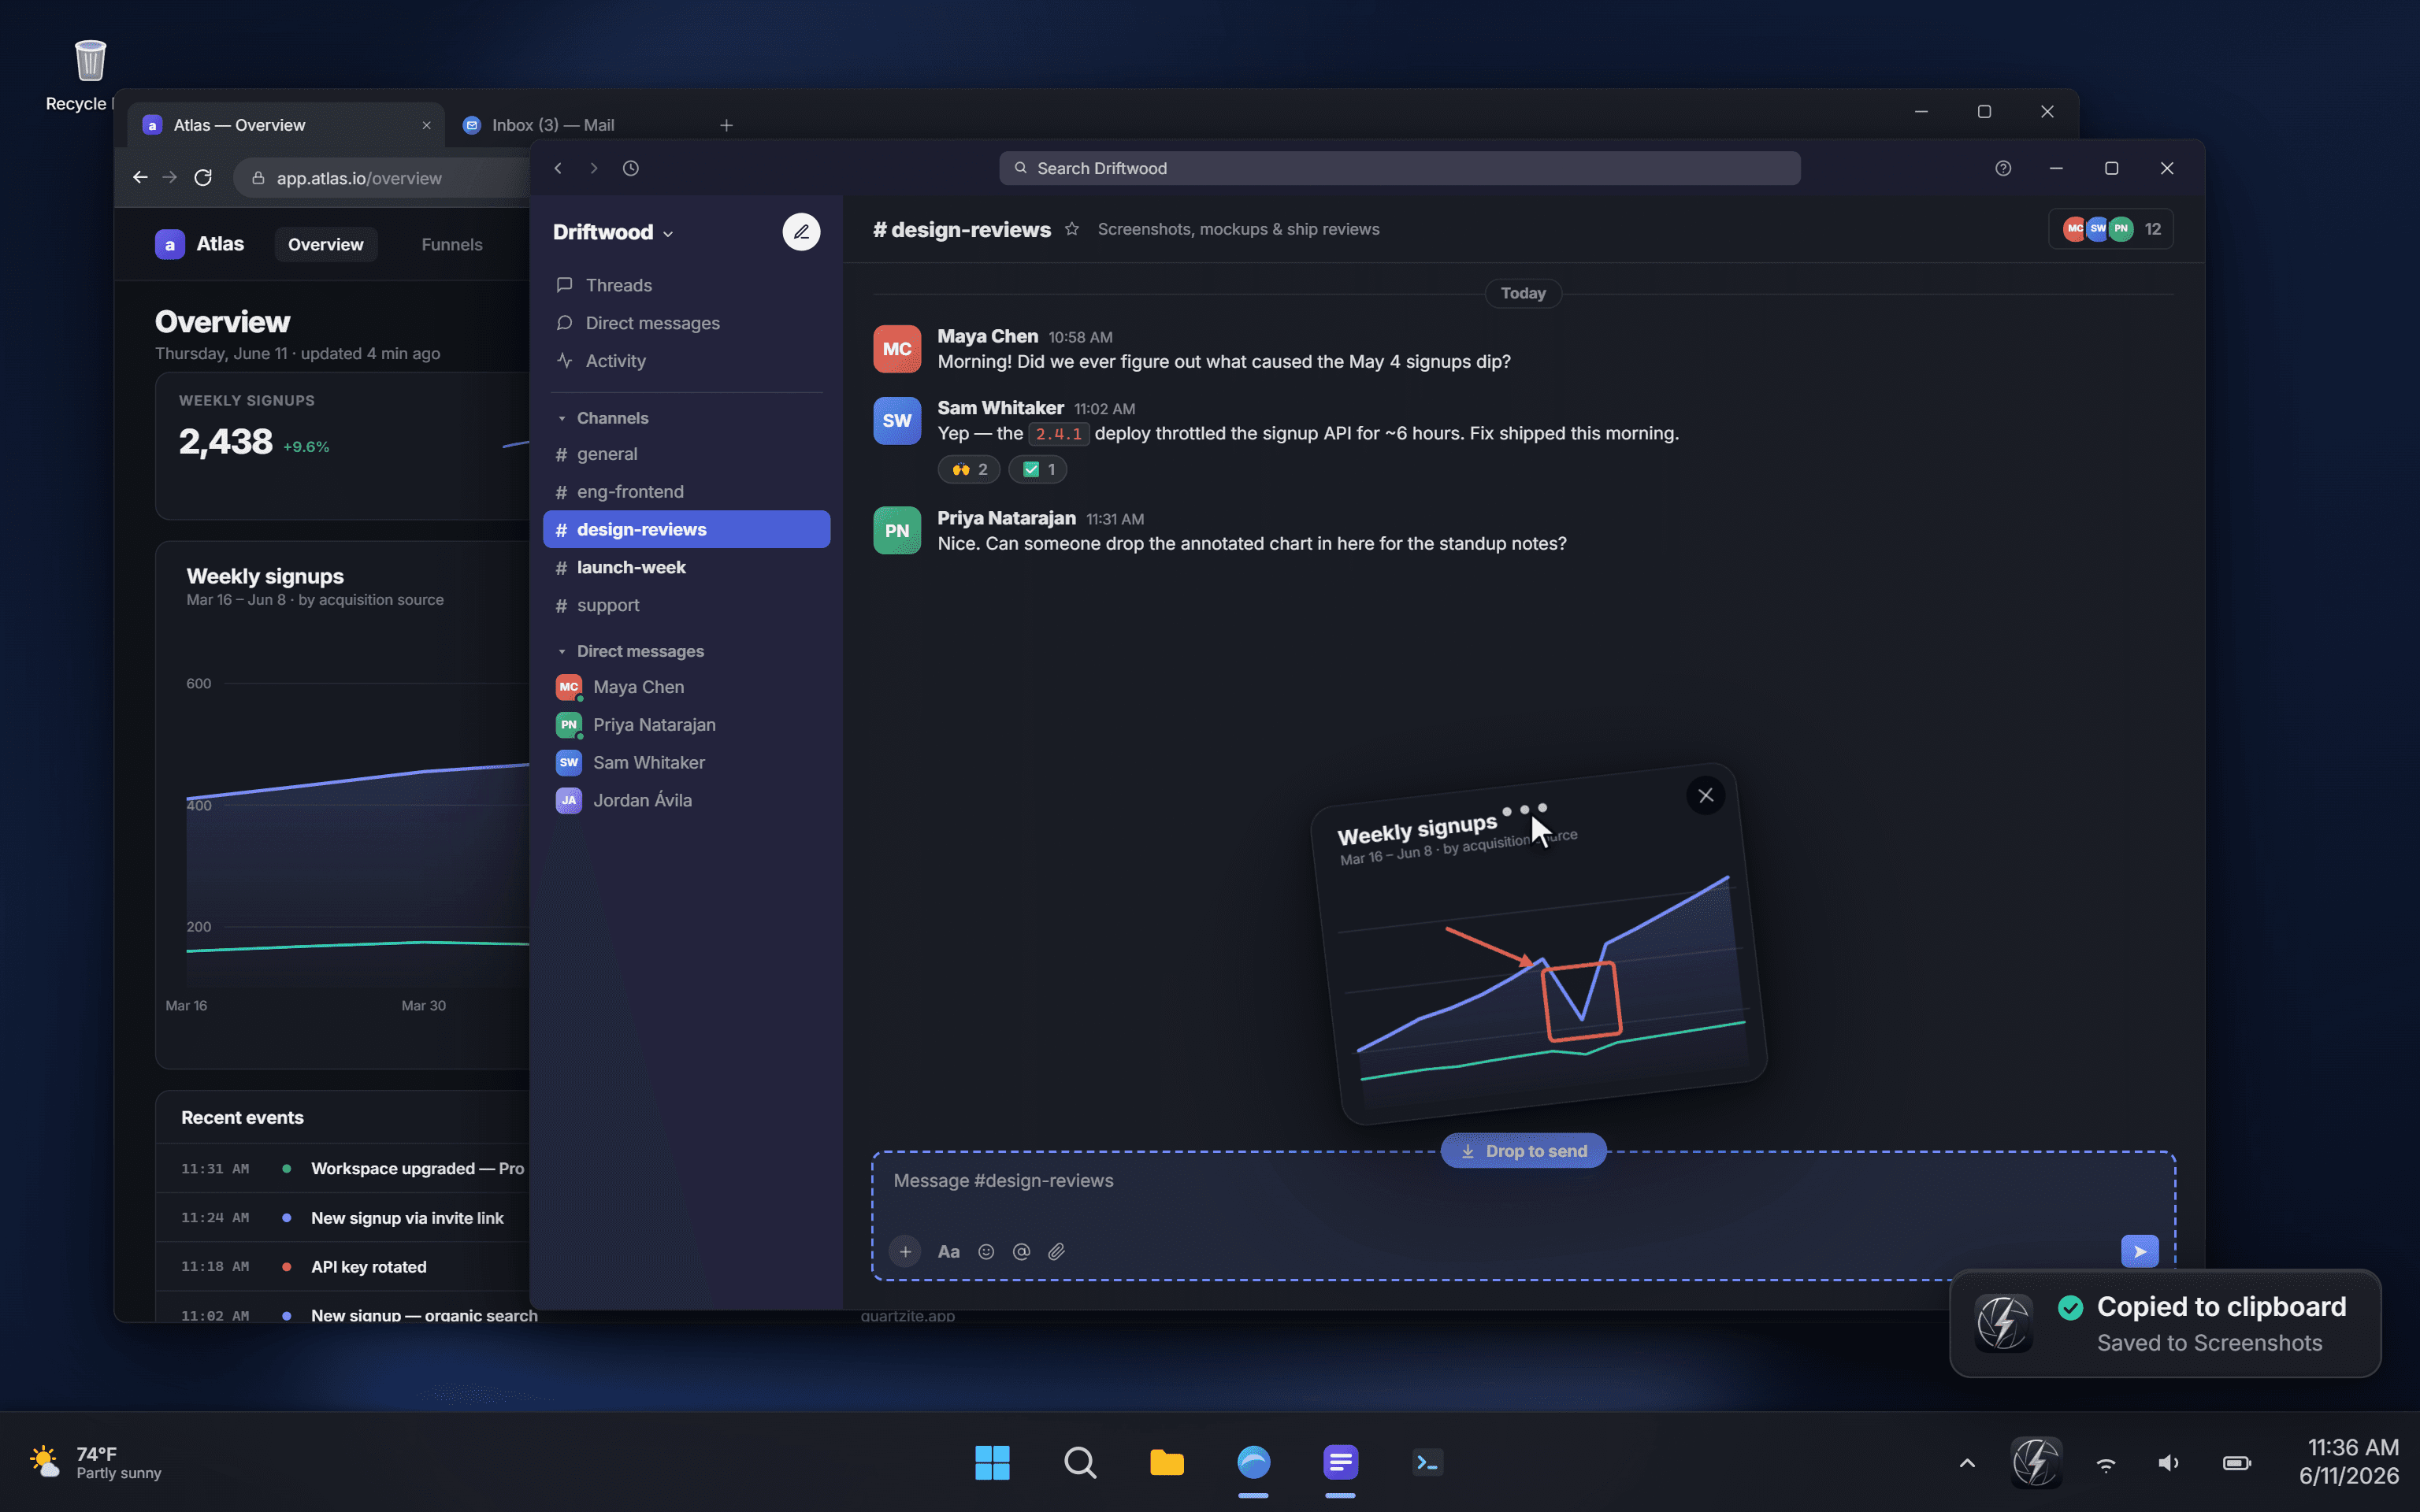Open Driftwood help icon
This screenshot has width=2420, height=1512.
pyautogui.click(x=2002, y=168)
